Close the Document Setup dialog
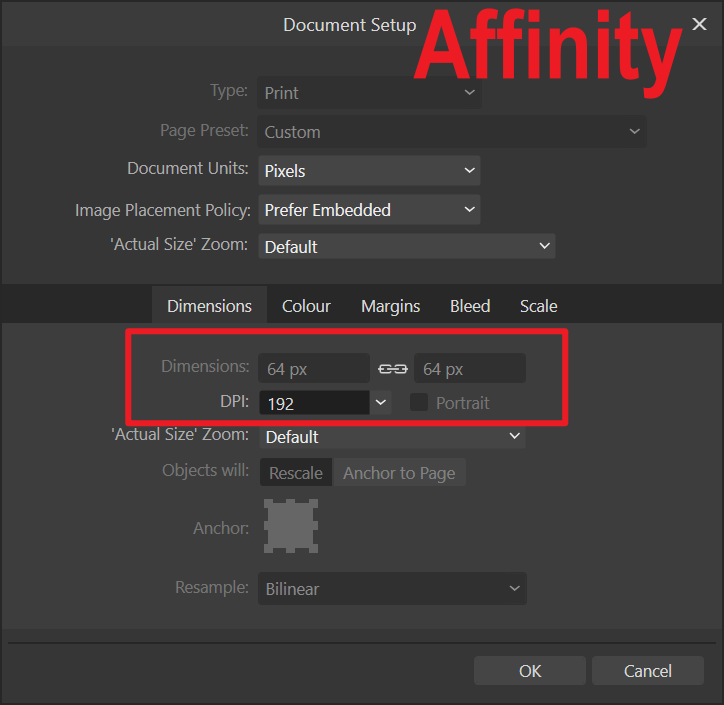The height and width of the screenshot is (705, 724). [x=699, y=24]
